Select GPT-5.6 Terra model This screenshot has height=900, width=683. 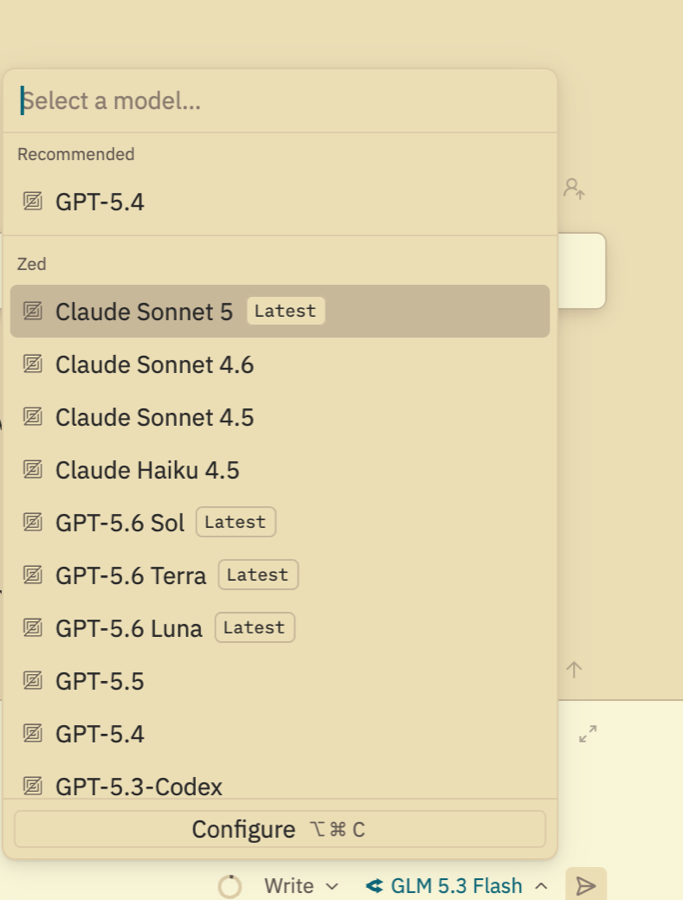pos(280,575)
